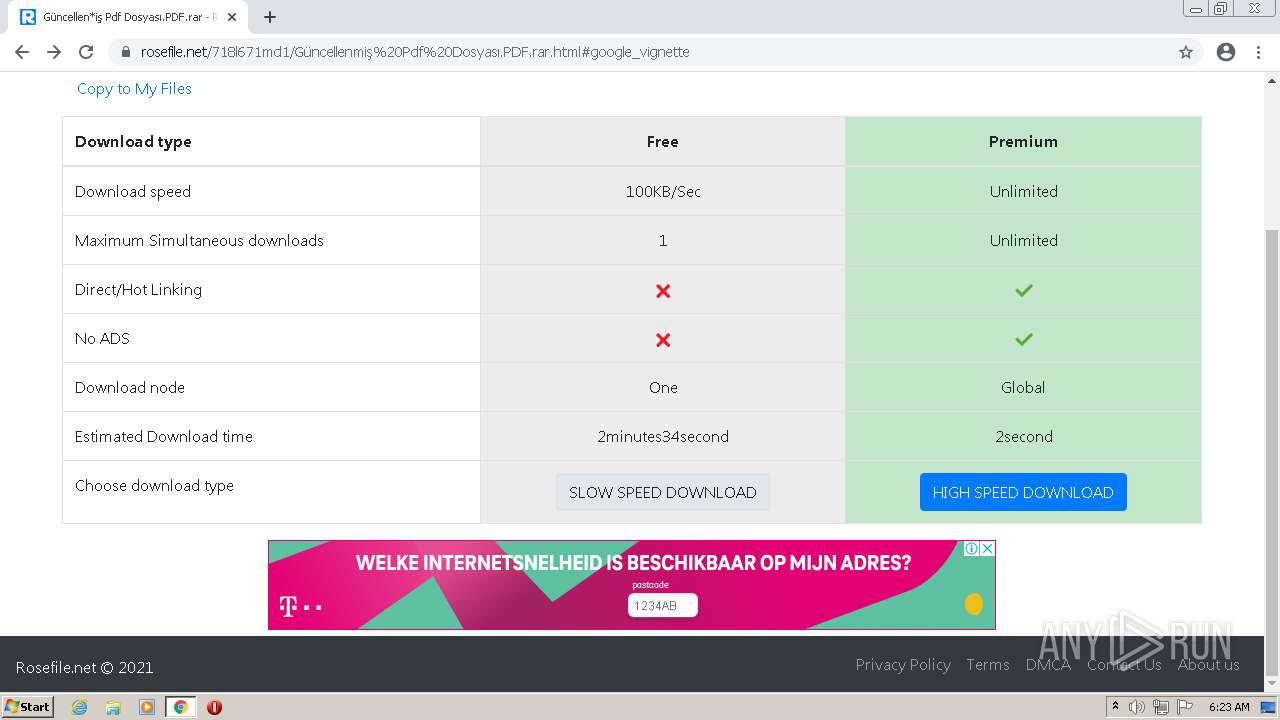Click the red X in Direct/Hot Linking row
Viewport: 1280px width, 720px height.
(x=663, y=291)
